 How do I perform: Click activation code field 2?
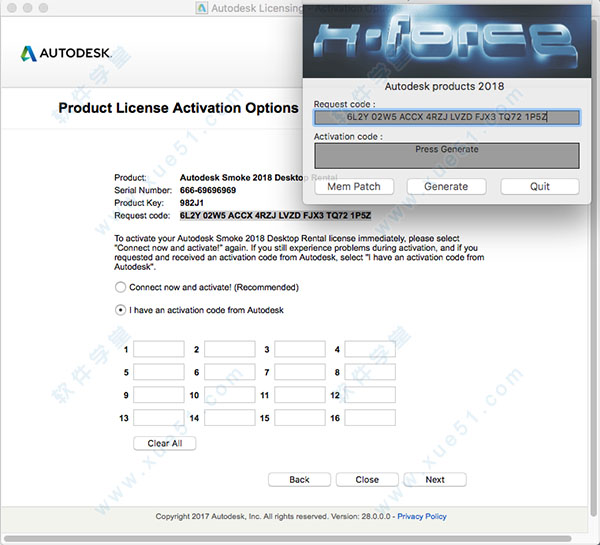pyautogui.click(x=230, y=349)
